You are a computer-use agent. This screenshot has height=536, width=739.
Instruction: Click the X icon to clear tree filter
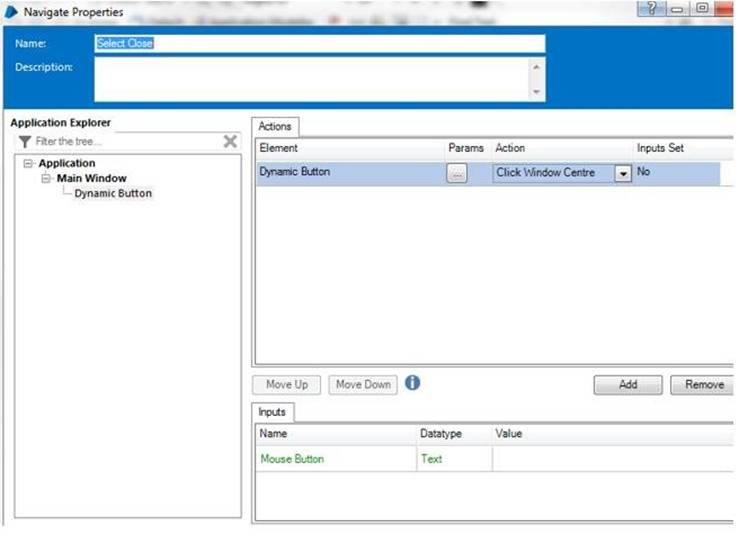click(229, 142)
